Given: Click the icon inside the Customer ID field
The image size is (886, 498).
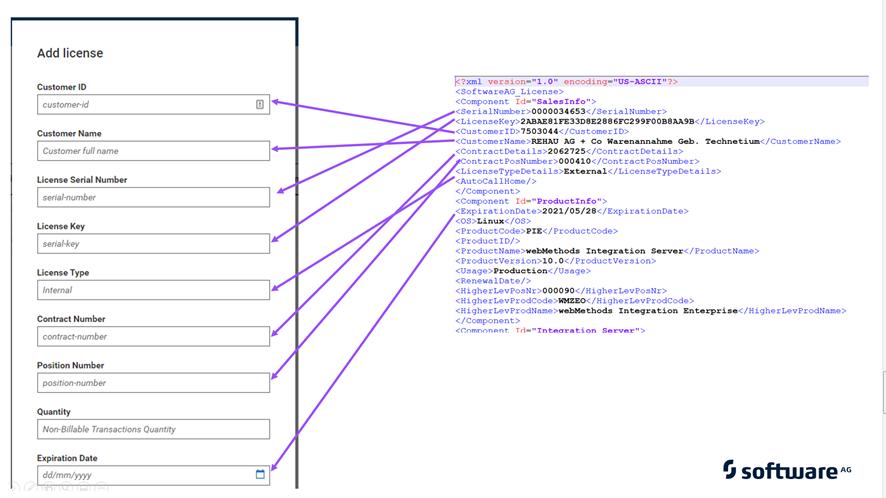Looking at the screenshot, I should 260,104.
